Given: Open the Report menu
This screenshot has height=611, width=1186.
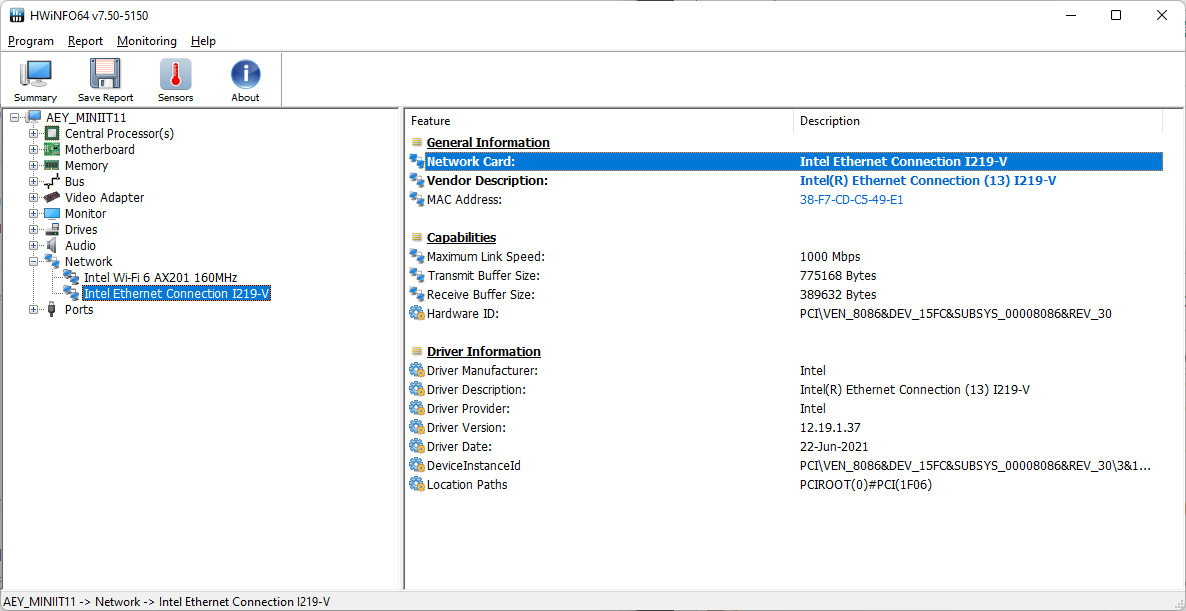Looking at the screenshot, I should tap(85, 41).
